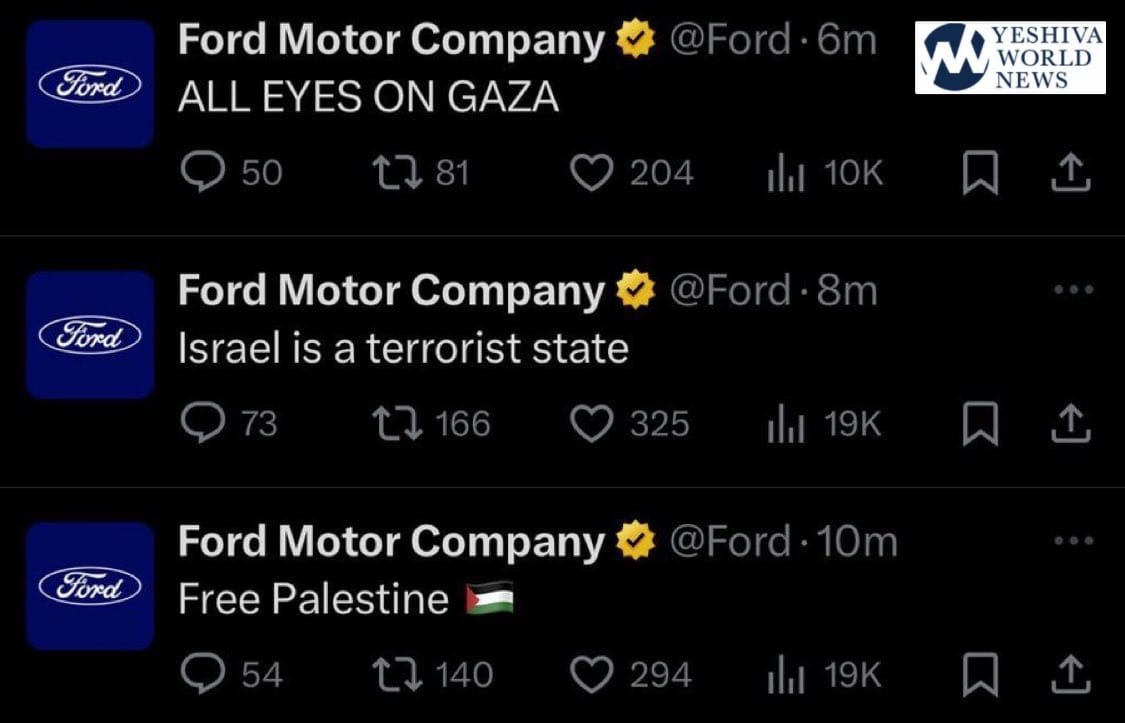This screenshot has height=723, width=1125.
Task: Click Ford avatar beside "terrorist state" tweet
Action: point(90,335)
